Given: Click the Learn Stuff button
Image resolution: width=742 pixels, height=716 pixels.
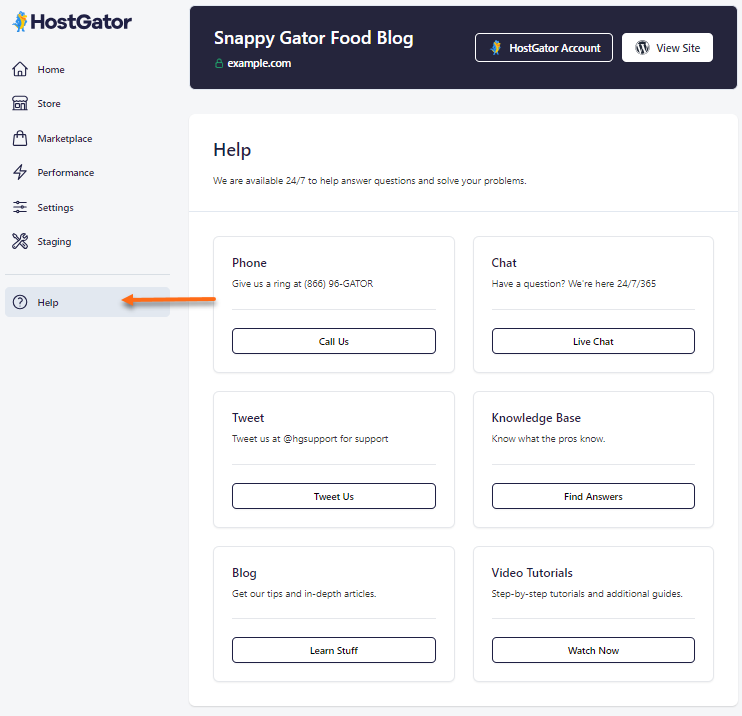Looking at the screenshot, I should [x=334, y=650].
